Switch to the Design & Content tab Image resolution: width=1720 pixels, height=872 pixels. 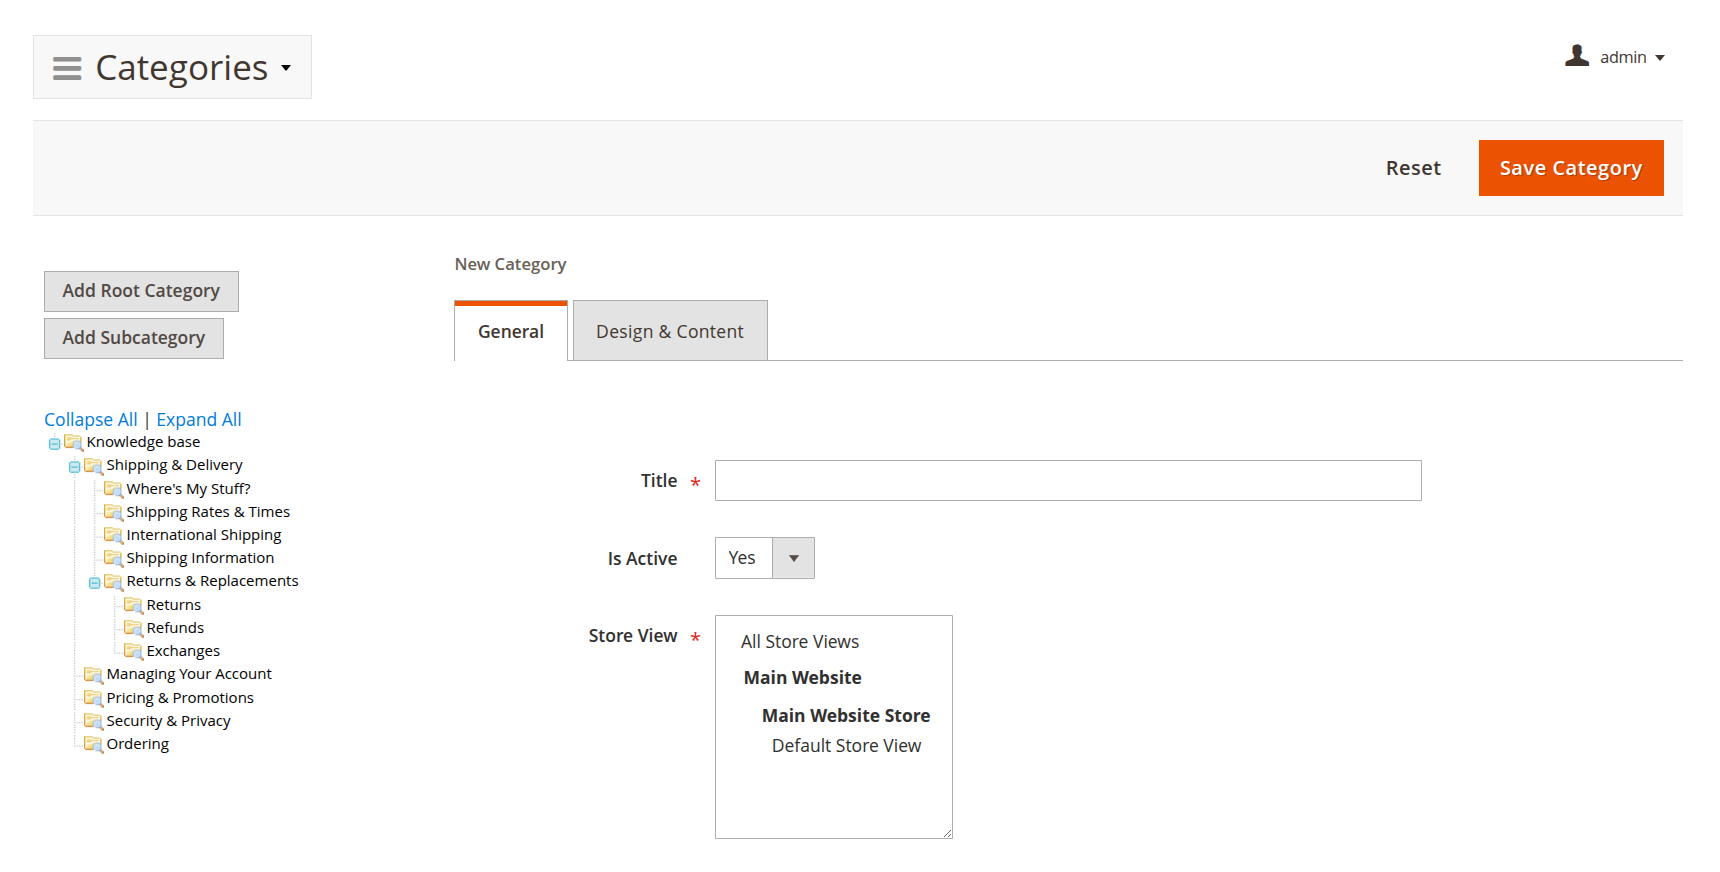[x=669, y=331]
